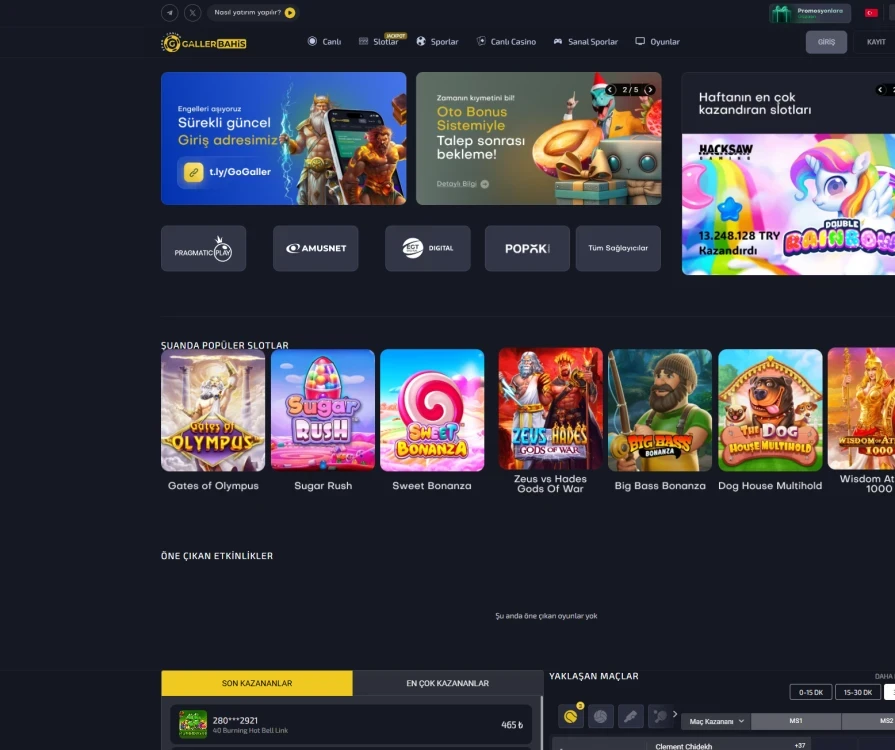Select the volleyball sport icon
Screen dimensions: 895x750
[600, 716]
